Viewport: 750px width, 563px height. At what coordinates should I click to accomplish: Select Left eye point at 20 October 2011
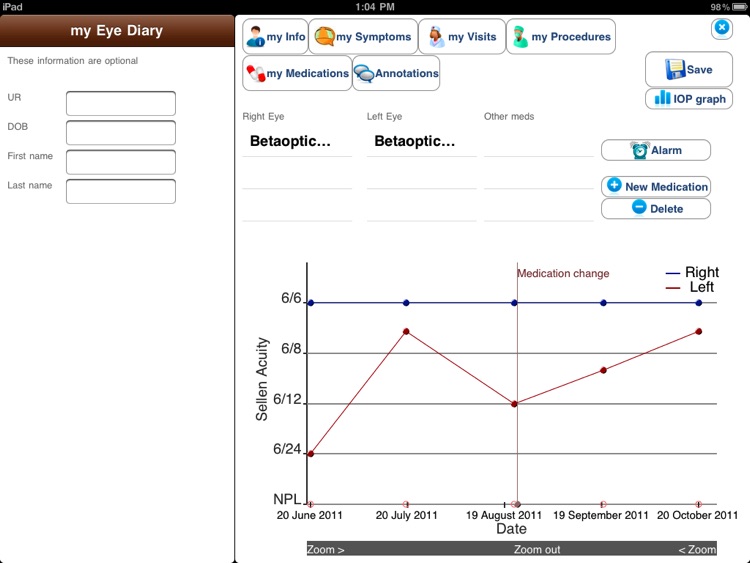[698, 331]
